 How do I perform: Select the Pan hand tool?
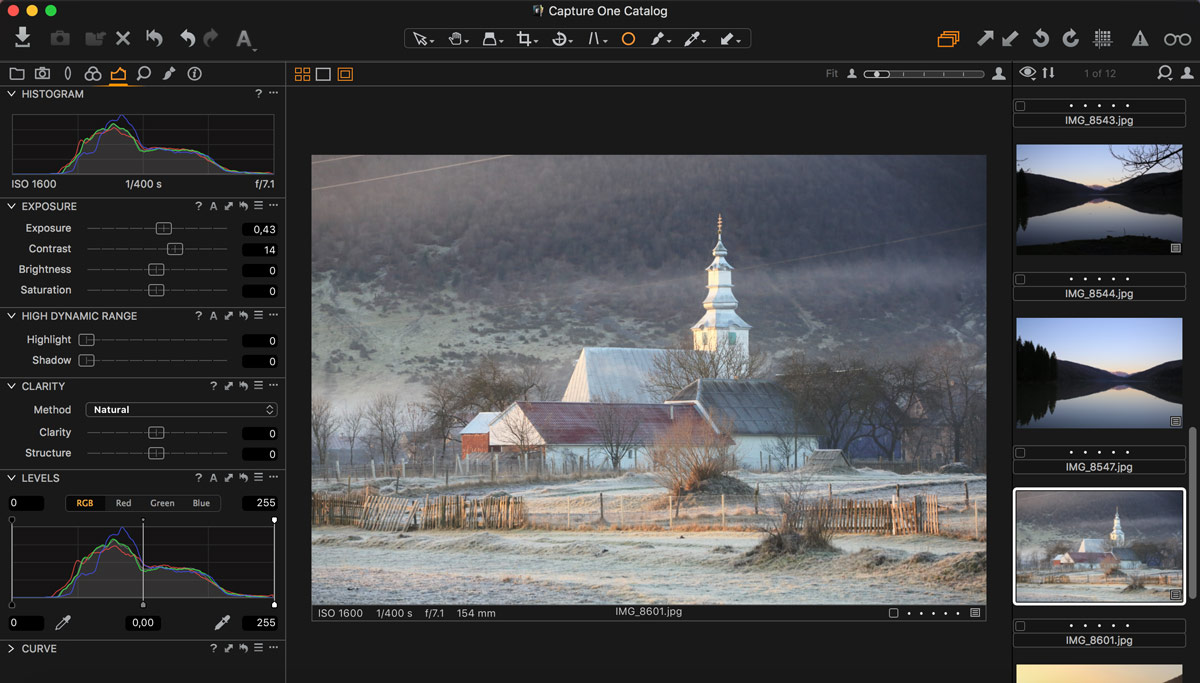tap(456, 39)
